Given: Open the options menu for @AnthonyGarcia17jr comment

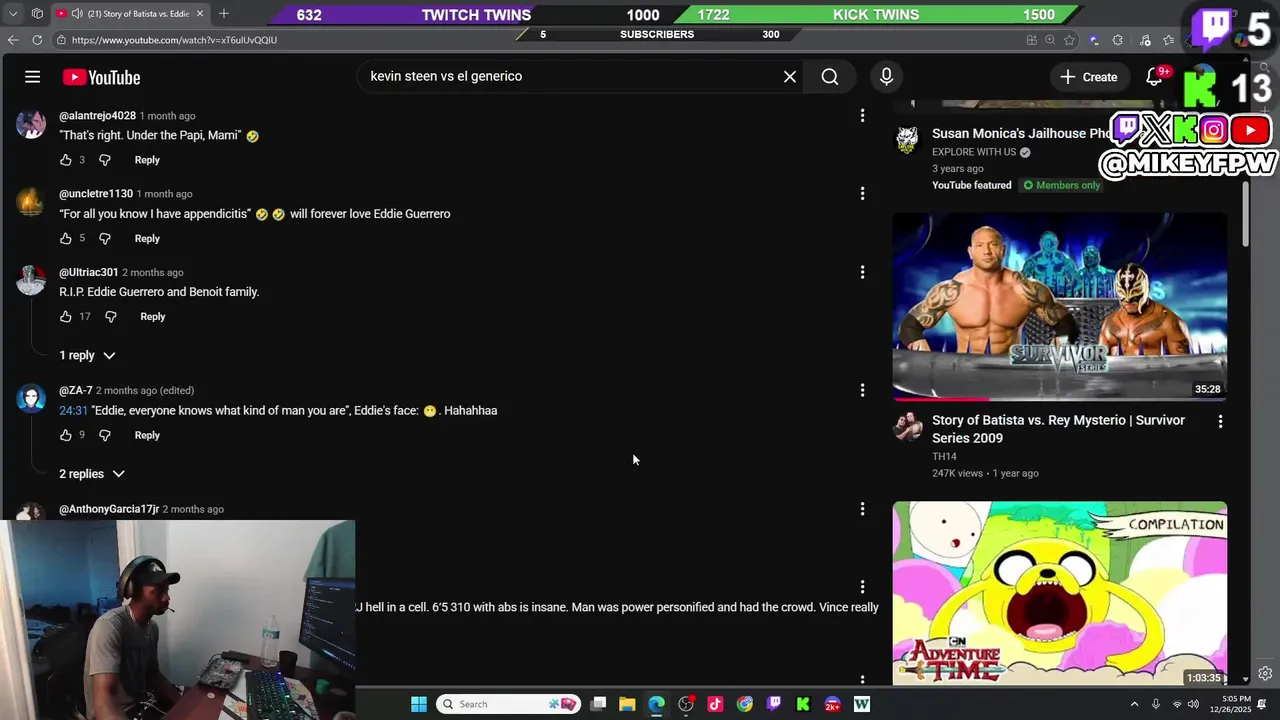Looking at the screenshot, I should [862, 509].
